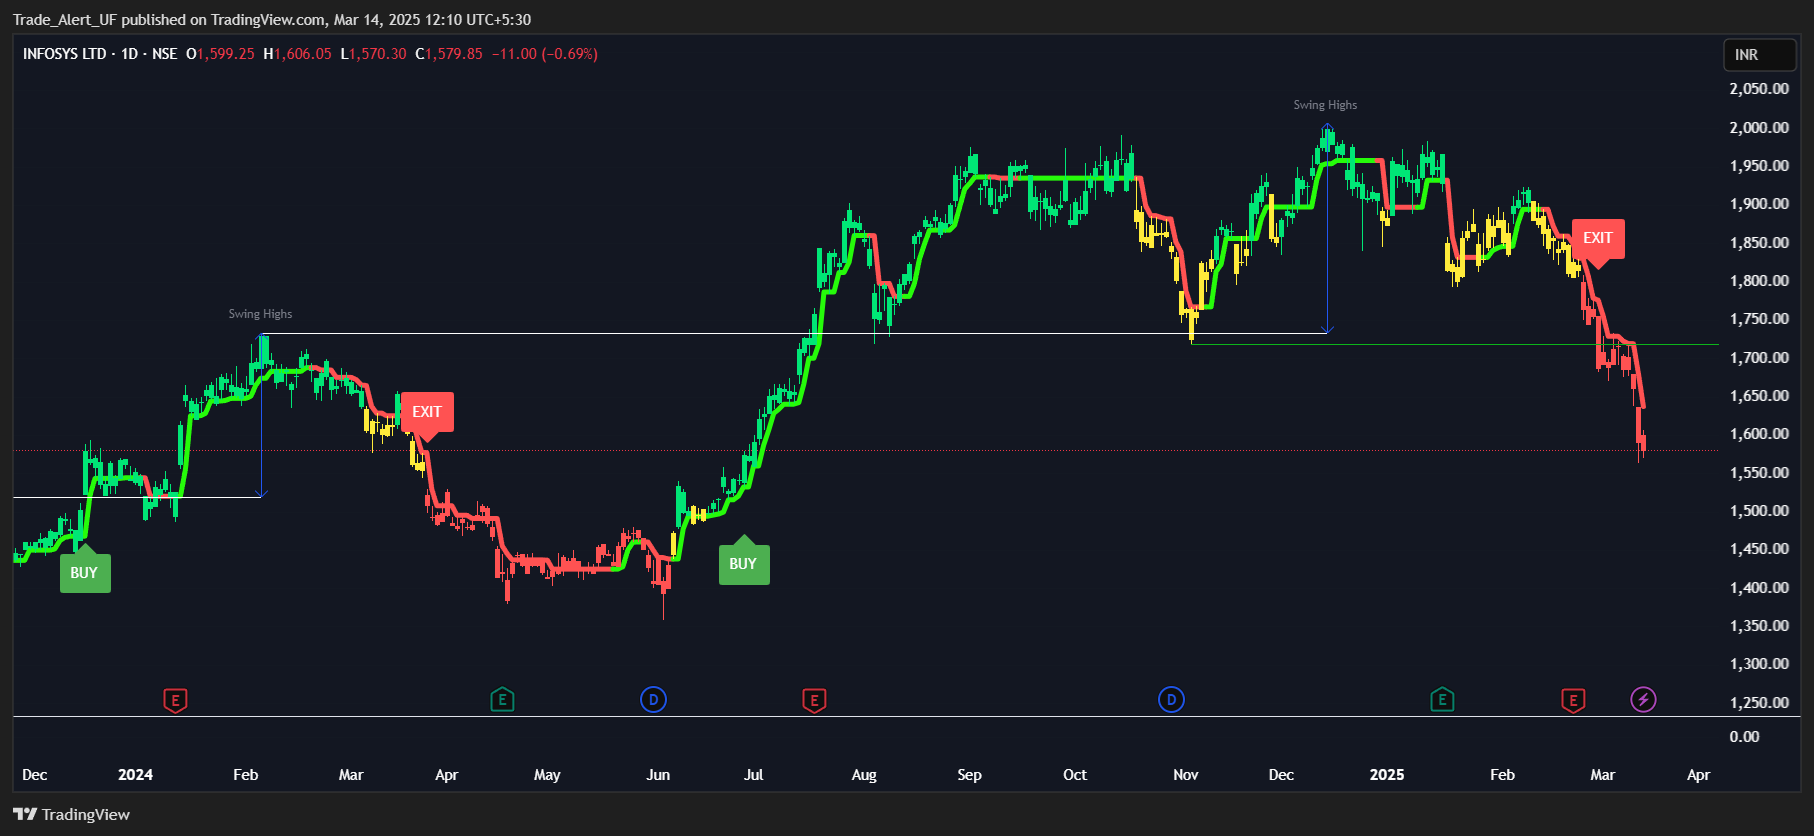
Task: Click the NSE exchange label
Action: 165,54
